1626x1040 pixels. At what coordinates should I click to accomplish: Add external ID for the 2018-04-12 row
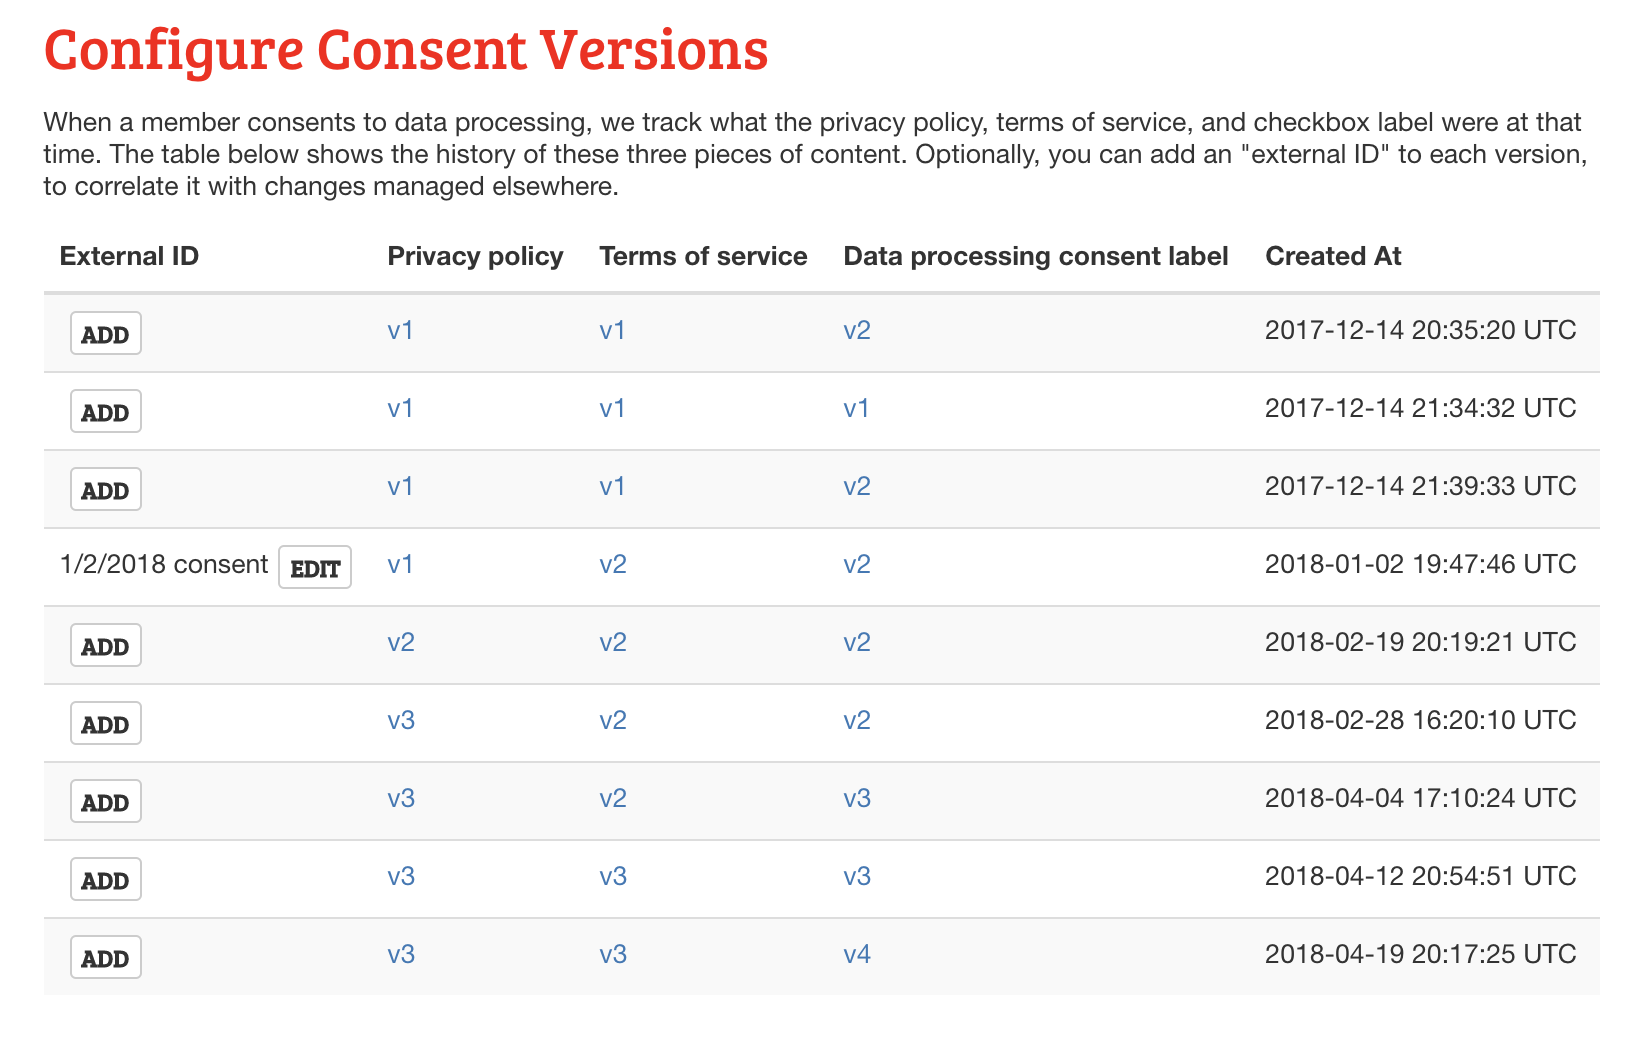tap(106, 880)
